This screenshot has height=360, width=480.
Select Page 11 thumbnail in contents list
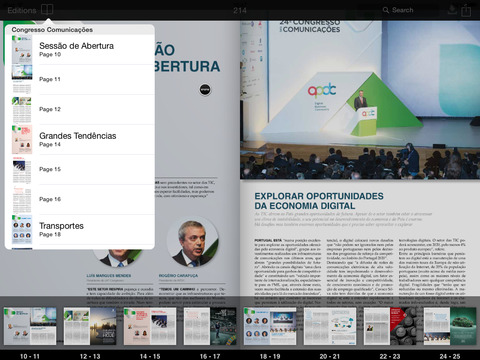coord(22,79)
